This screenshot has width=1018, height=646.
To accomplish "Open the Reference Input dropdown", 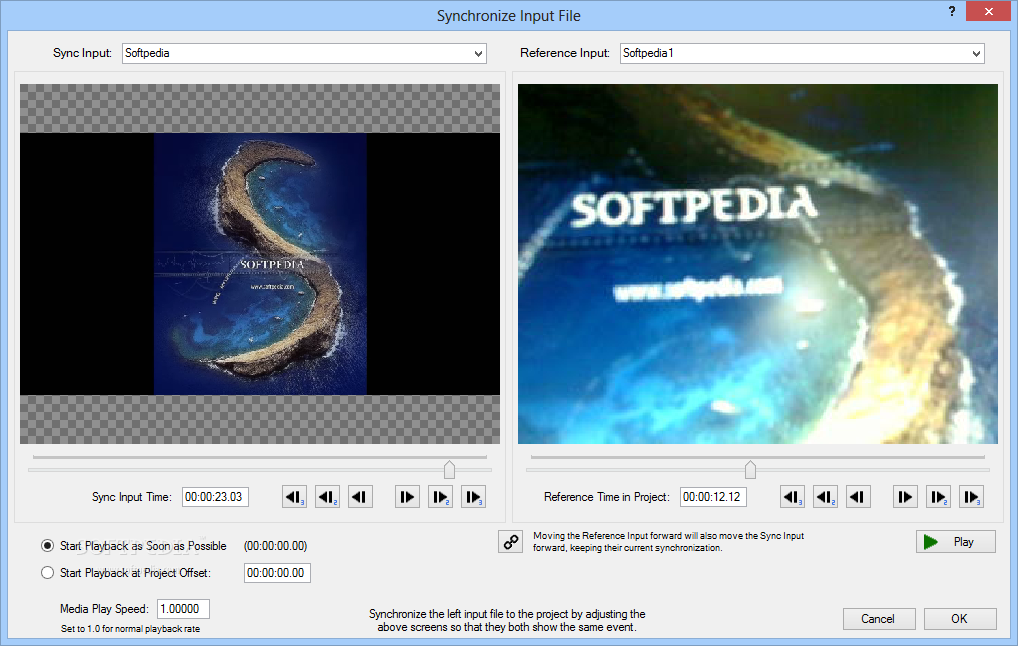I will click(802, 53).
